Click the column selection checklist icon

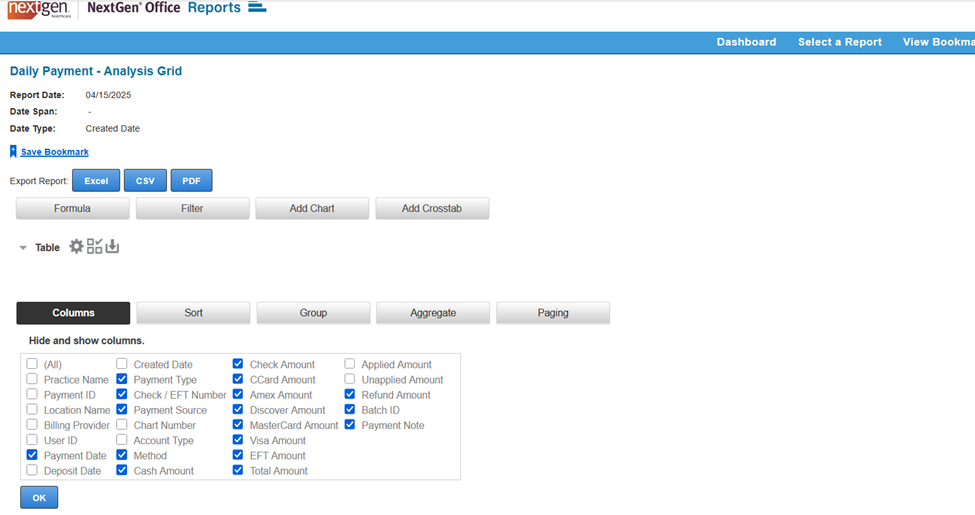tap(95, 246)
